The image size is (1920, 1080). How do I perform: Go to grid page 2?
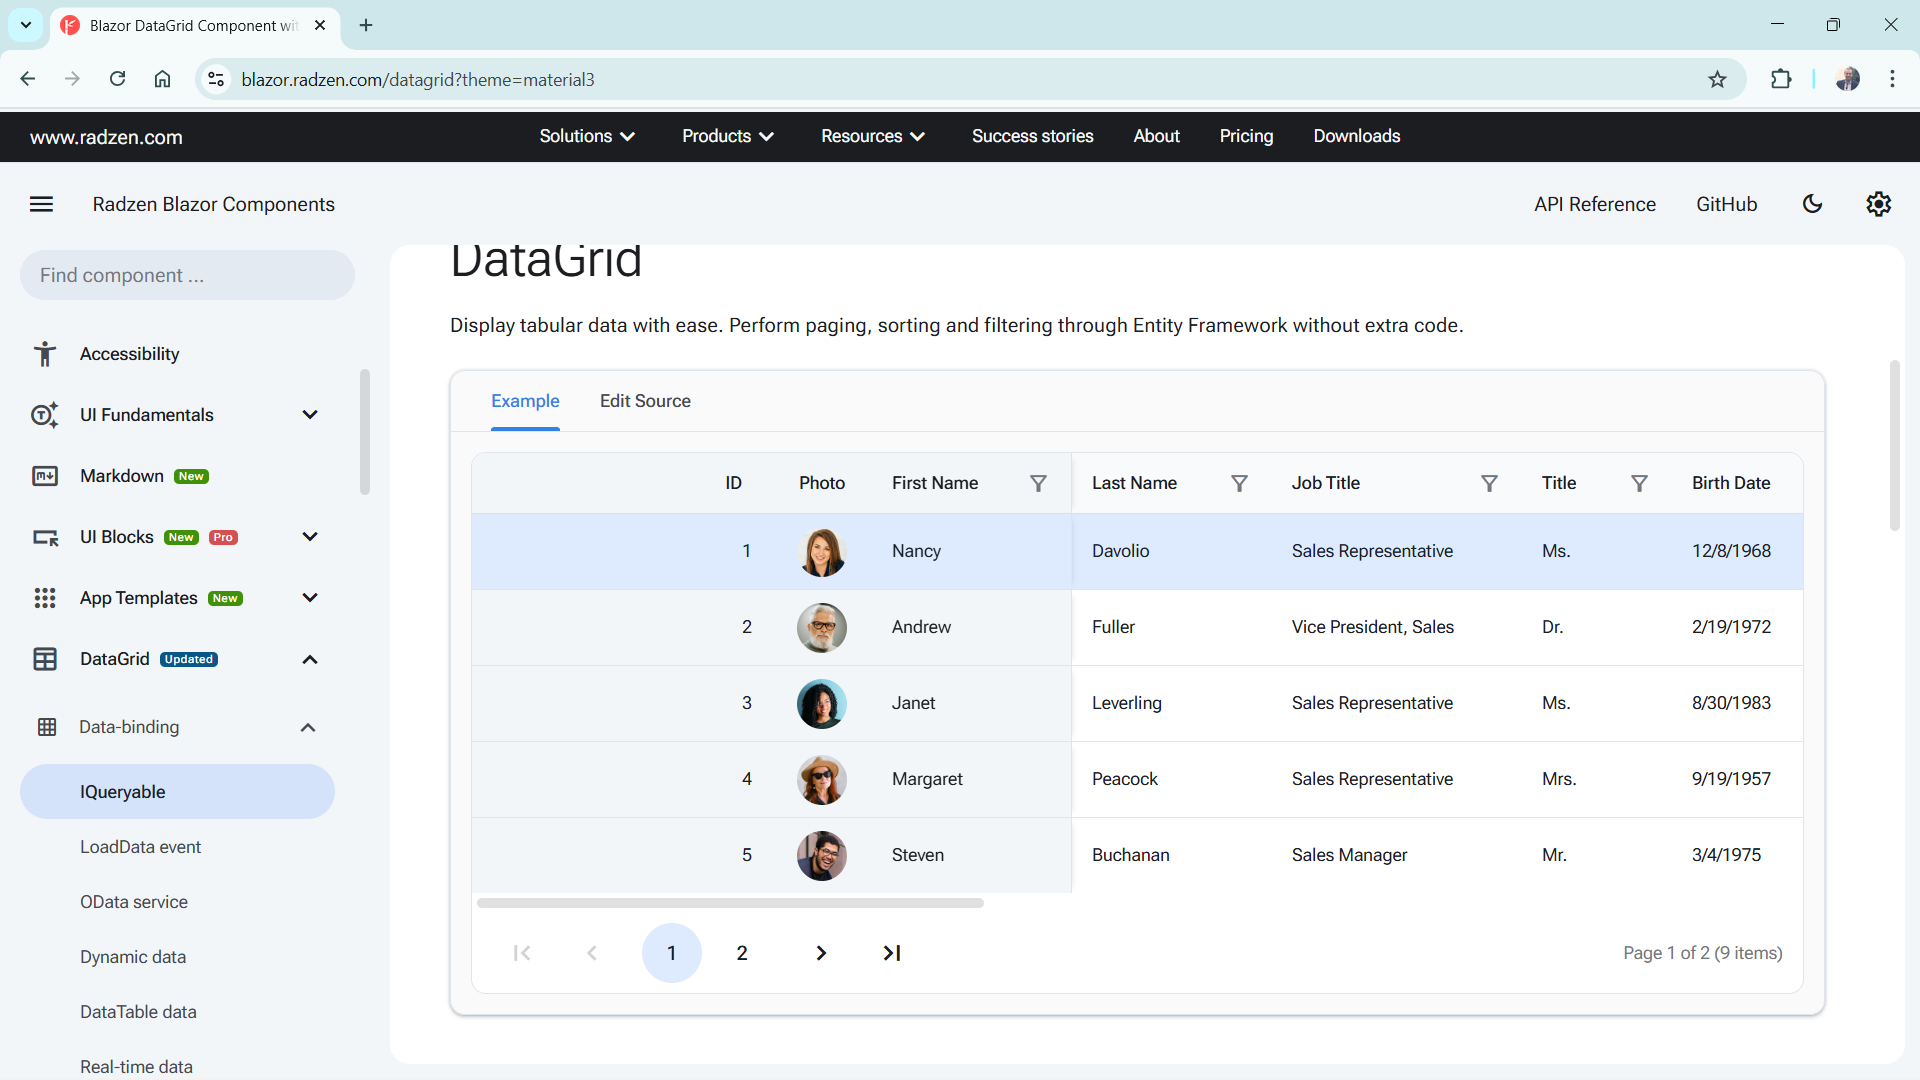(x=742, y=953)
